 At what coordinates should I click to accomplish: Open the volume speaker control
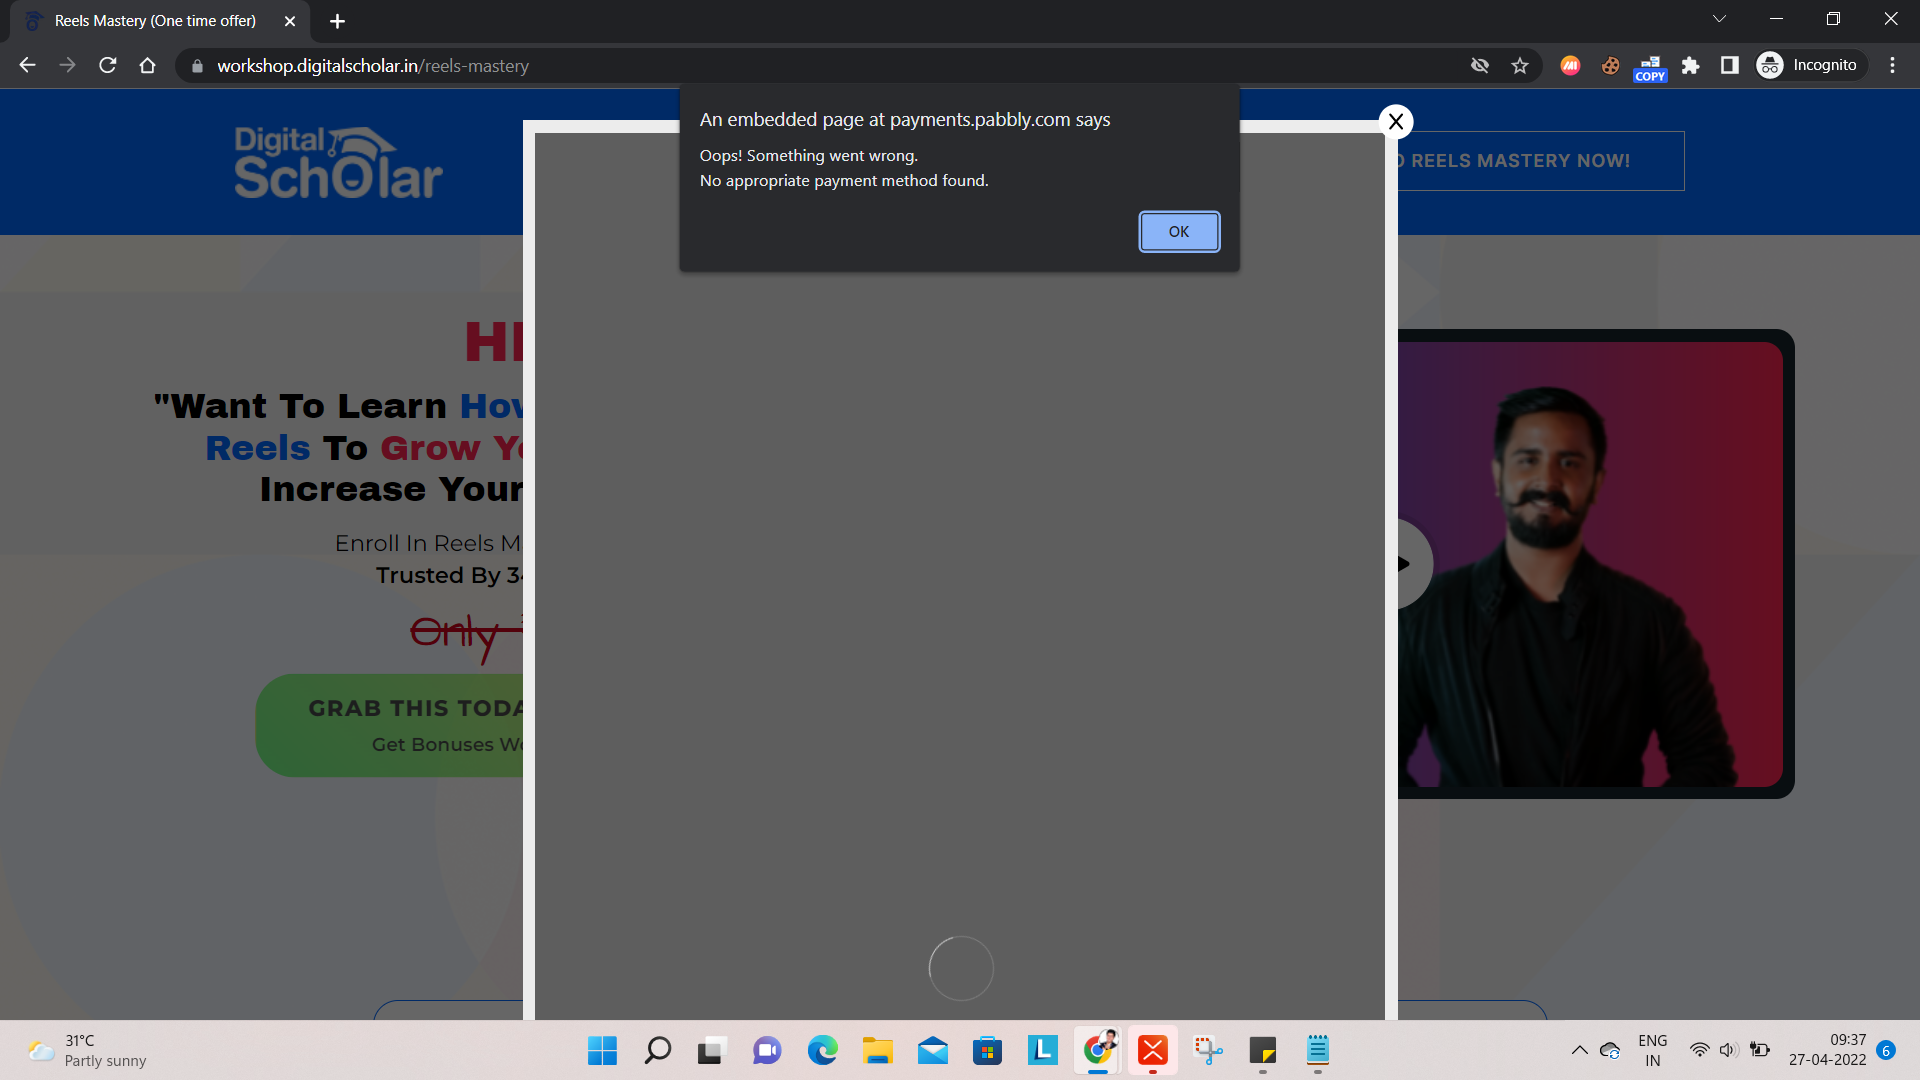[x=1728, y=1051]
